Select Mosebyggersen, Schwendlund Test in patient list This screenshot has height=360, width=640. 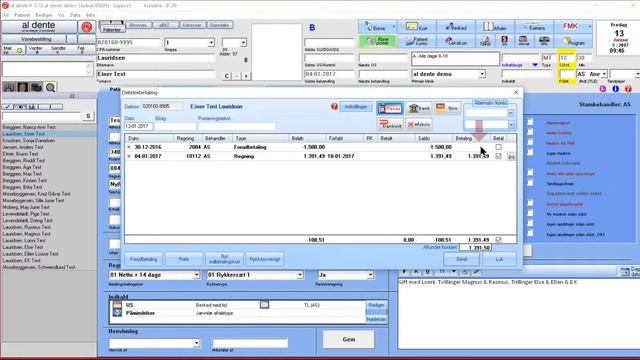[x=39, y=267]
